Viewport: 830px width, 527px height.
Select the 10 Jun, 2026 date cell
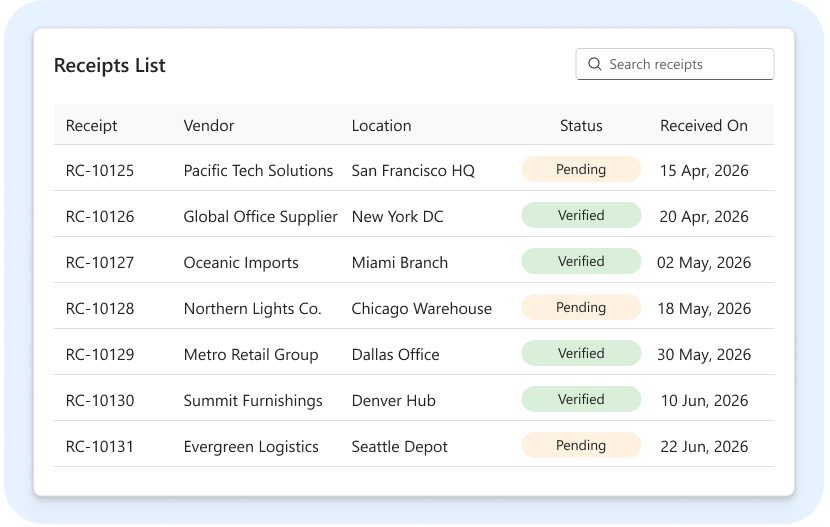click(x=704, y=401)
